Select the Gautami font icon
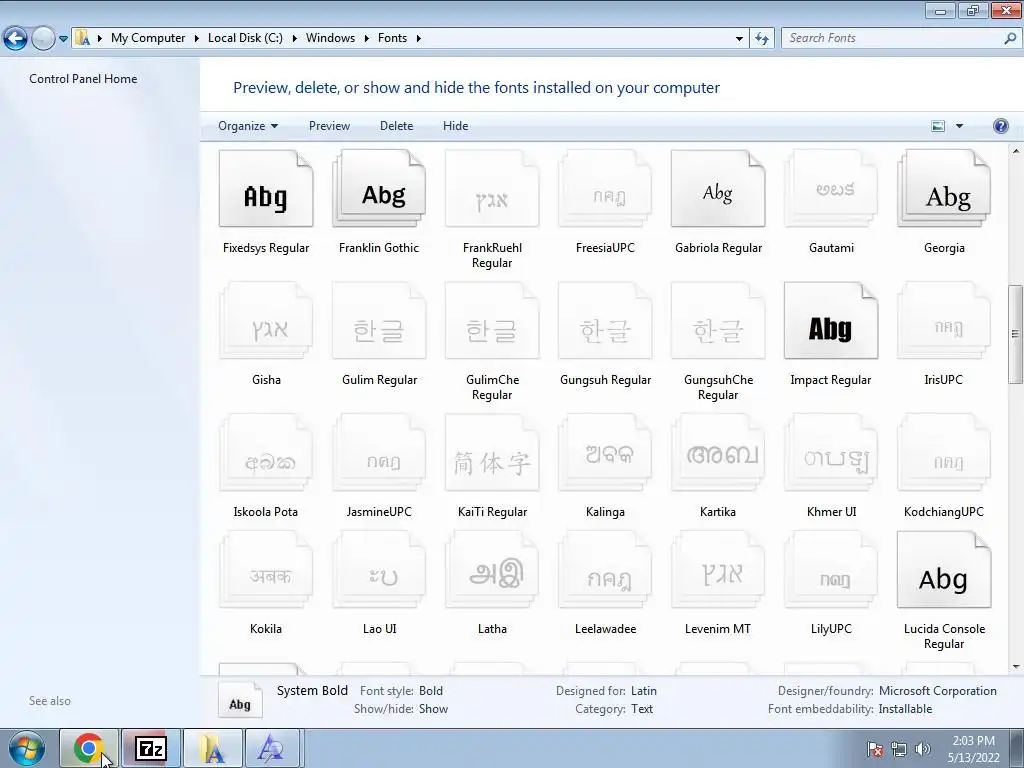Screen dimensions: 1024x768 [831, 189]
